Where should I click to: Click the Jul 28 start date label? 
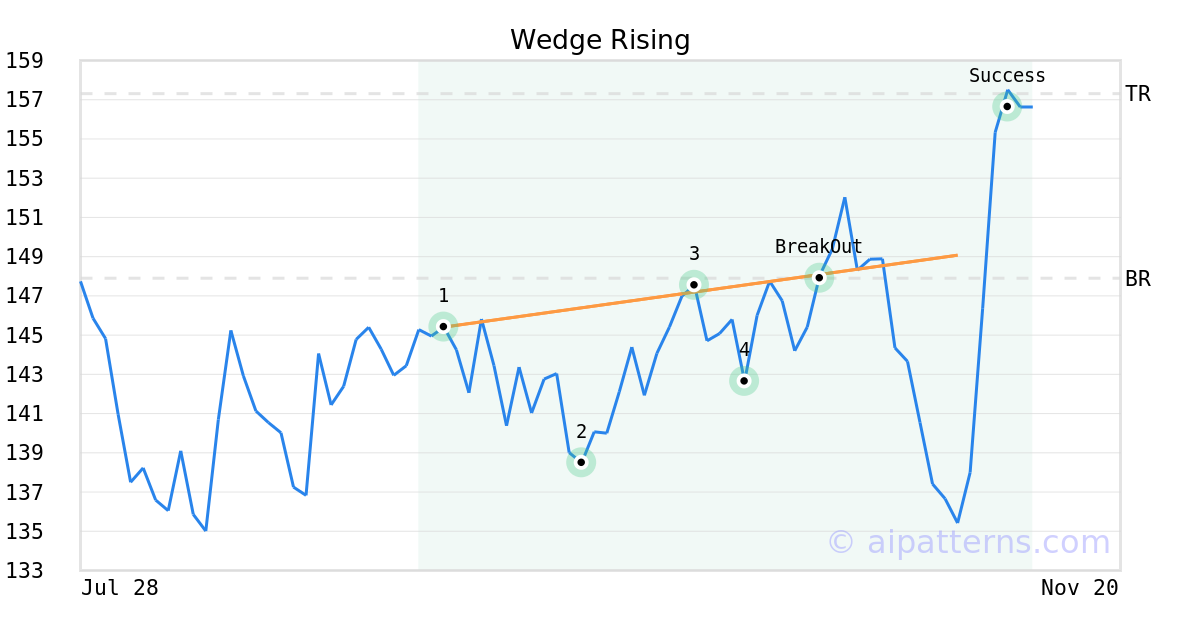(x=120, y=588)
